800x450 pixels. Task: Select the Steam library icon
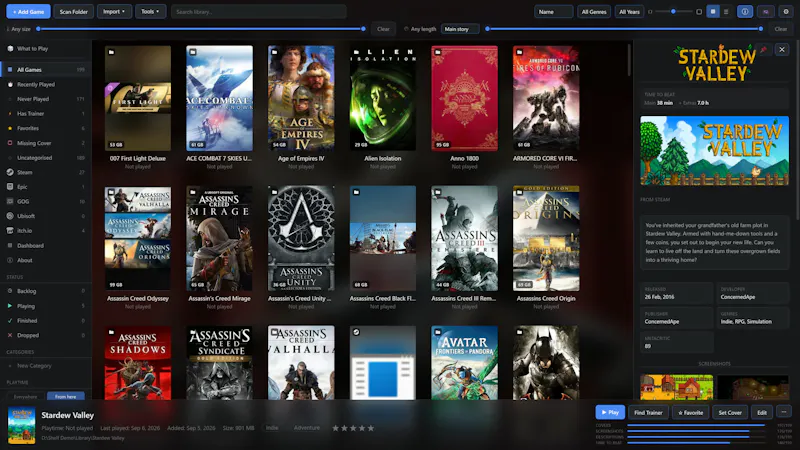10,172
